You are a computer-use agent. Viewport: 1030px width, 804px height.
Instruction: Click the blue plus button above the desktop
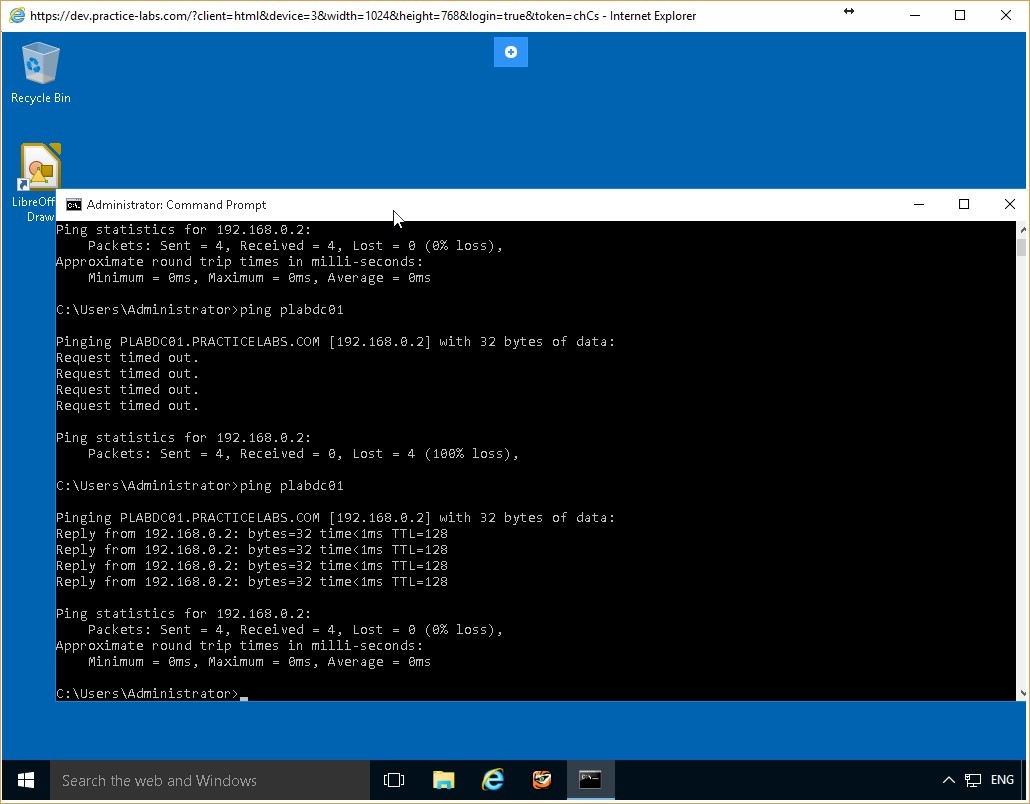[510, 52]
